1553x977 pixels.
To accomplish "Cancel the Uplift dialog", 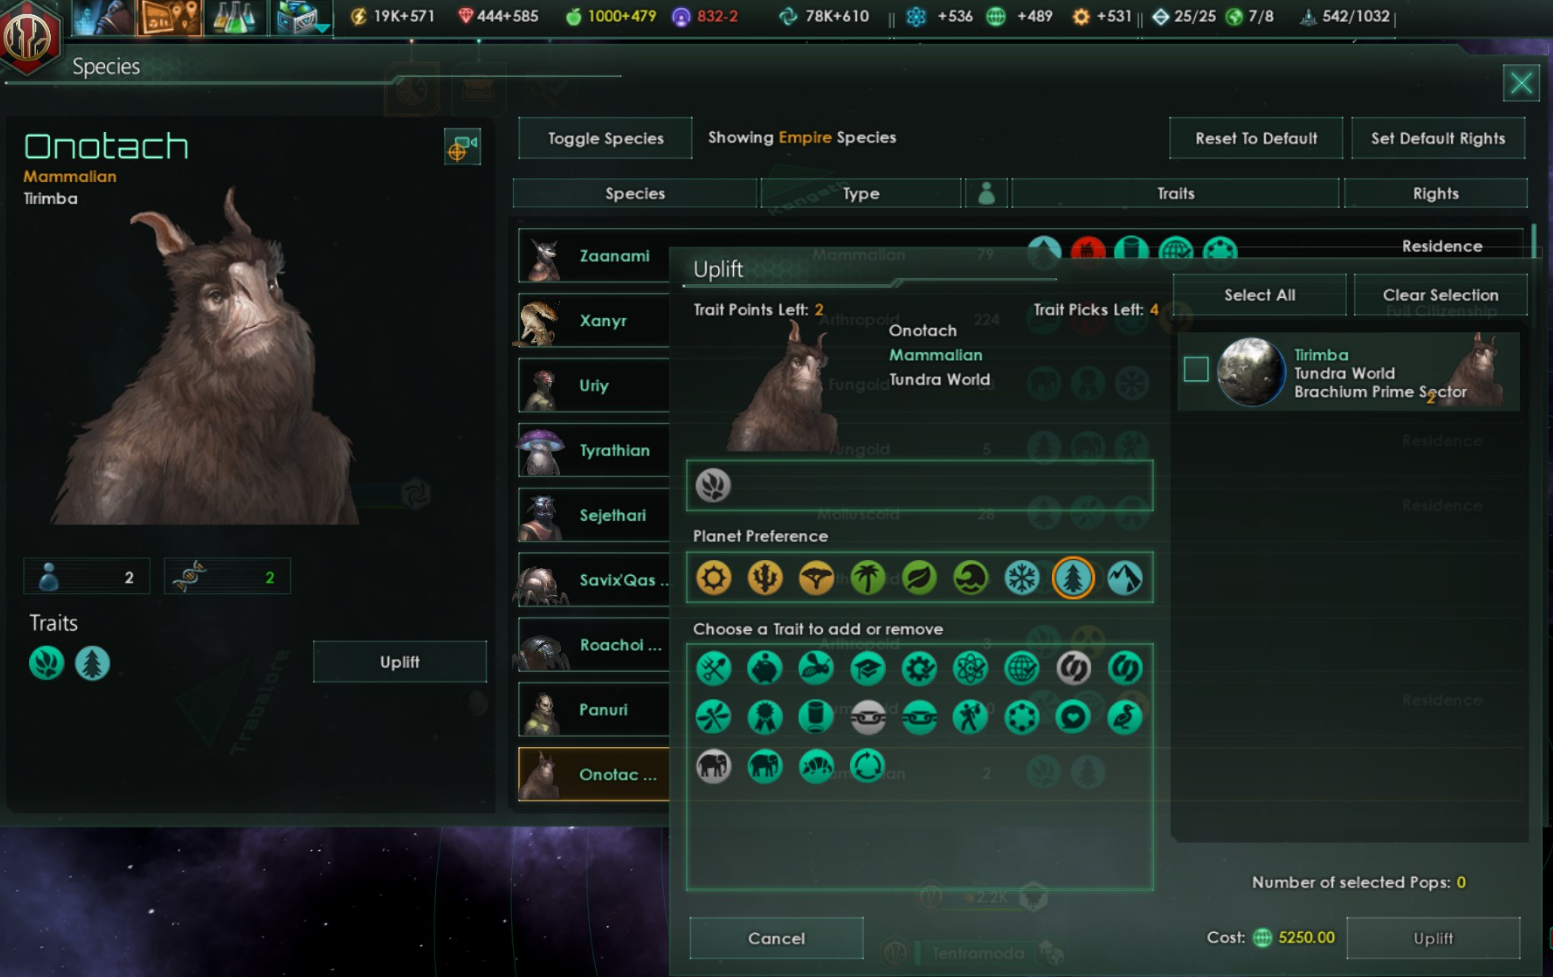I will pos(776,938).
